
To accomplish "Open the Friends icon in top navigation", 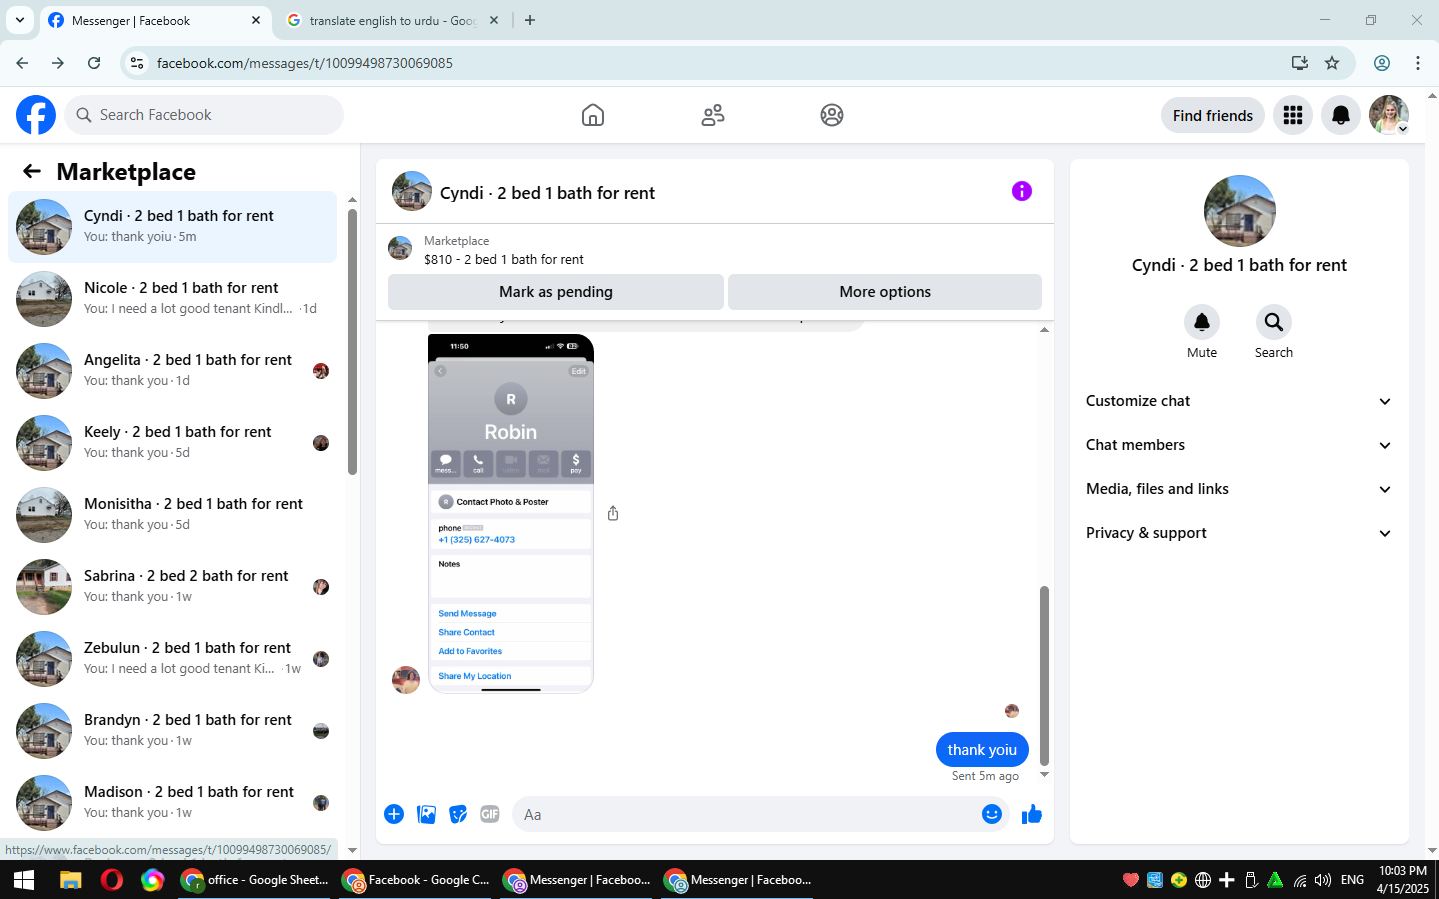I will pyautogui.click(x=713, y=115).
